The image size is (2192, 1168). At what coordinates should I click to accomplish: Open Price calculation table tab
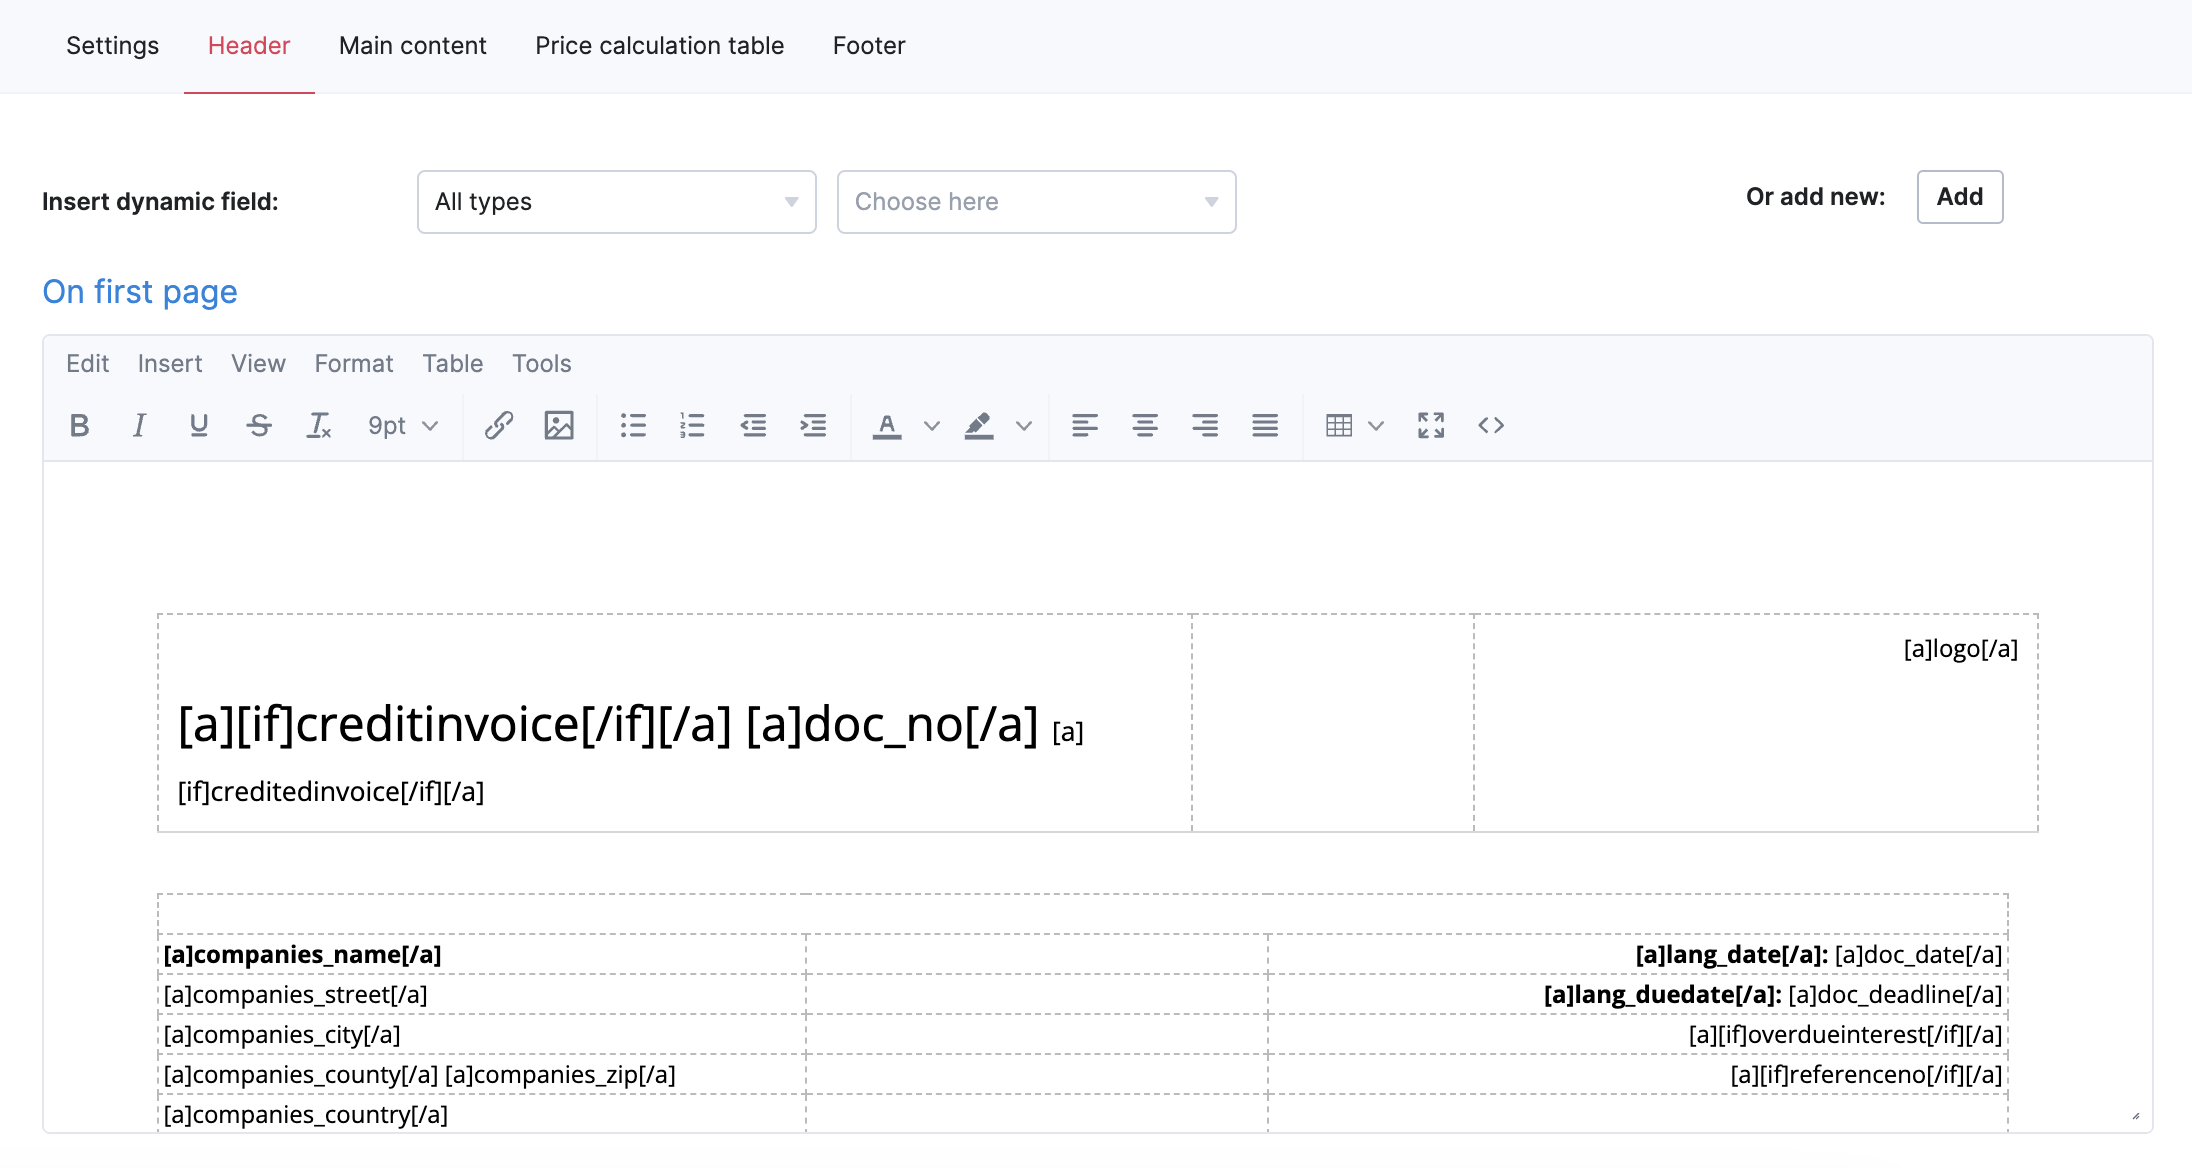(x=659, y=46)
